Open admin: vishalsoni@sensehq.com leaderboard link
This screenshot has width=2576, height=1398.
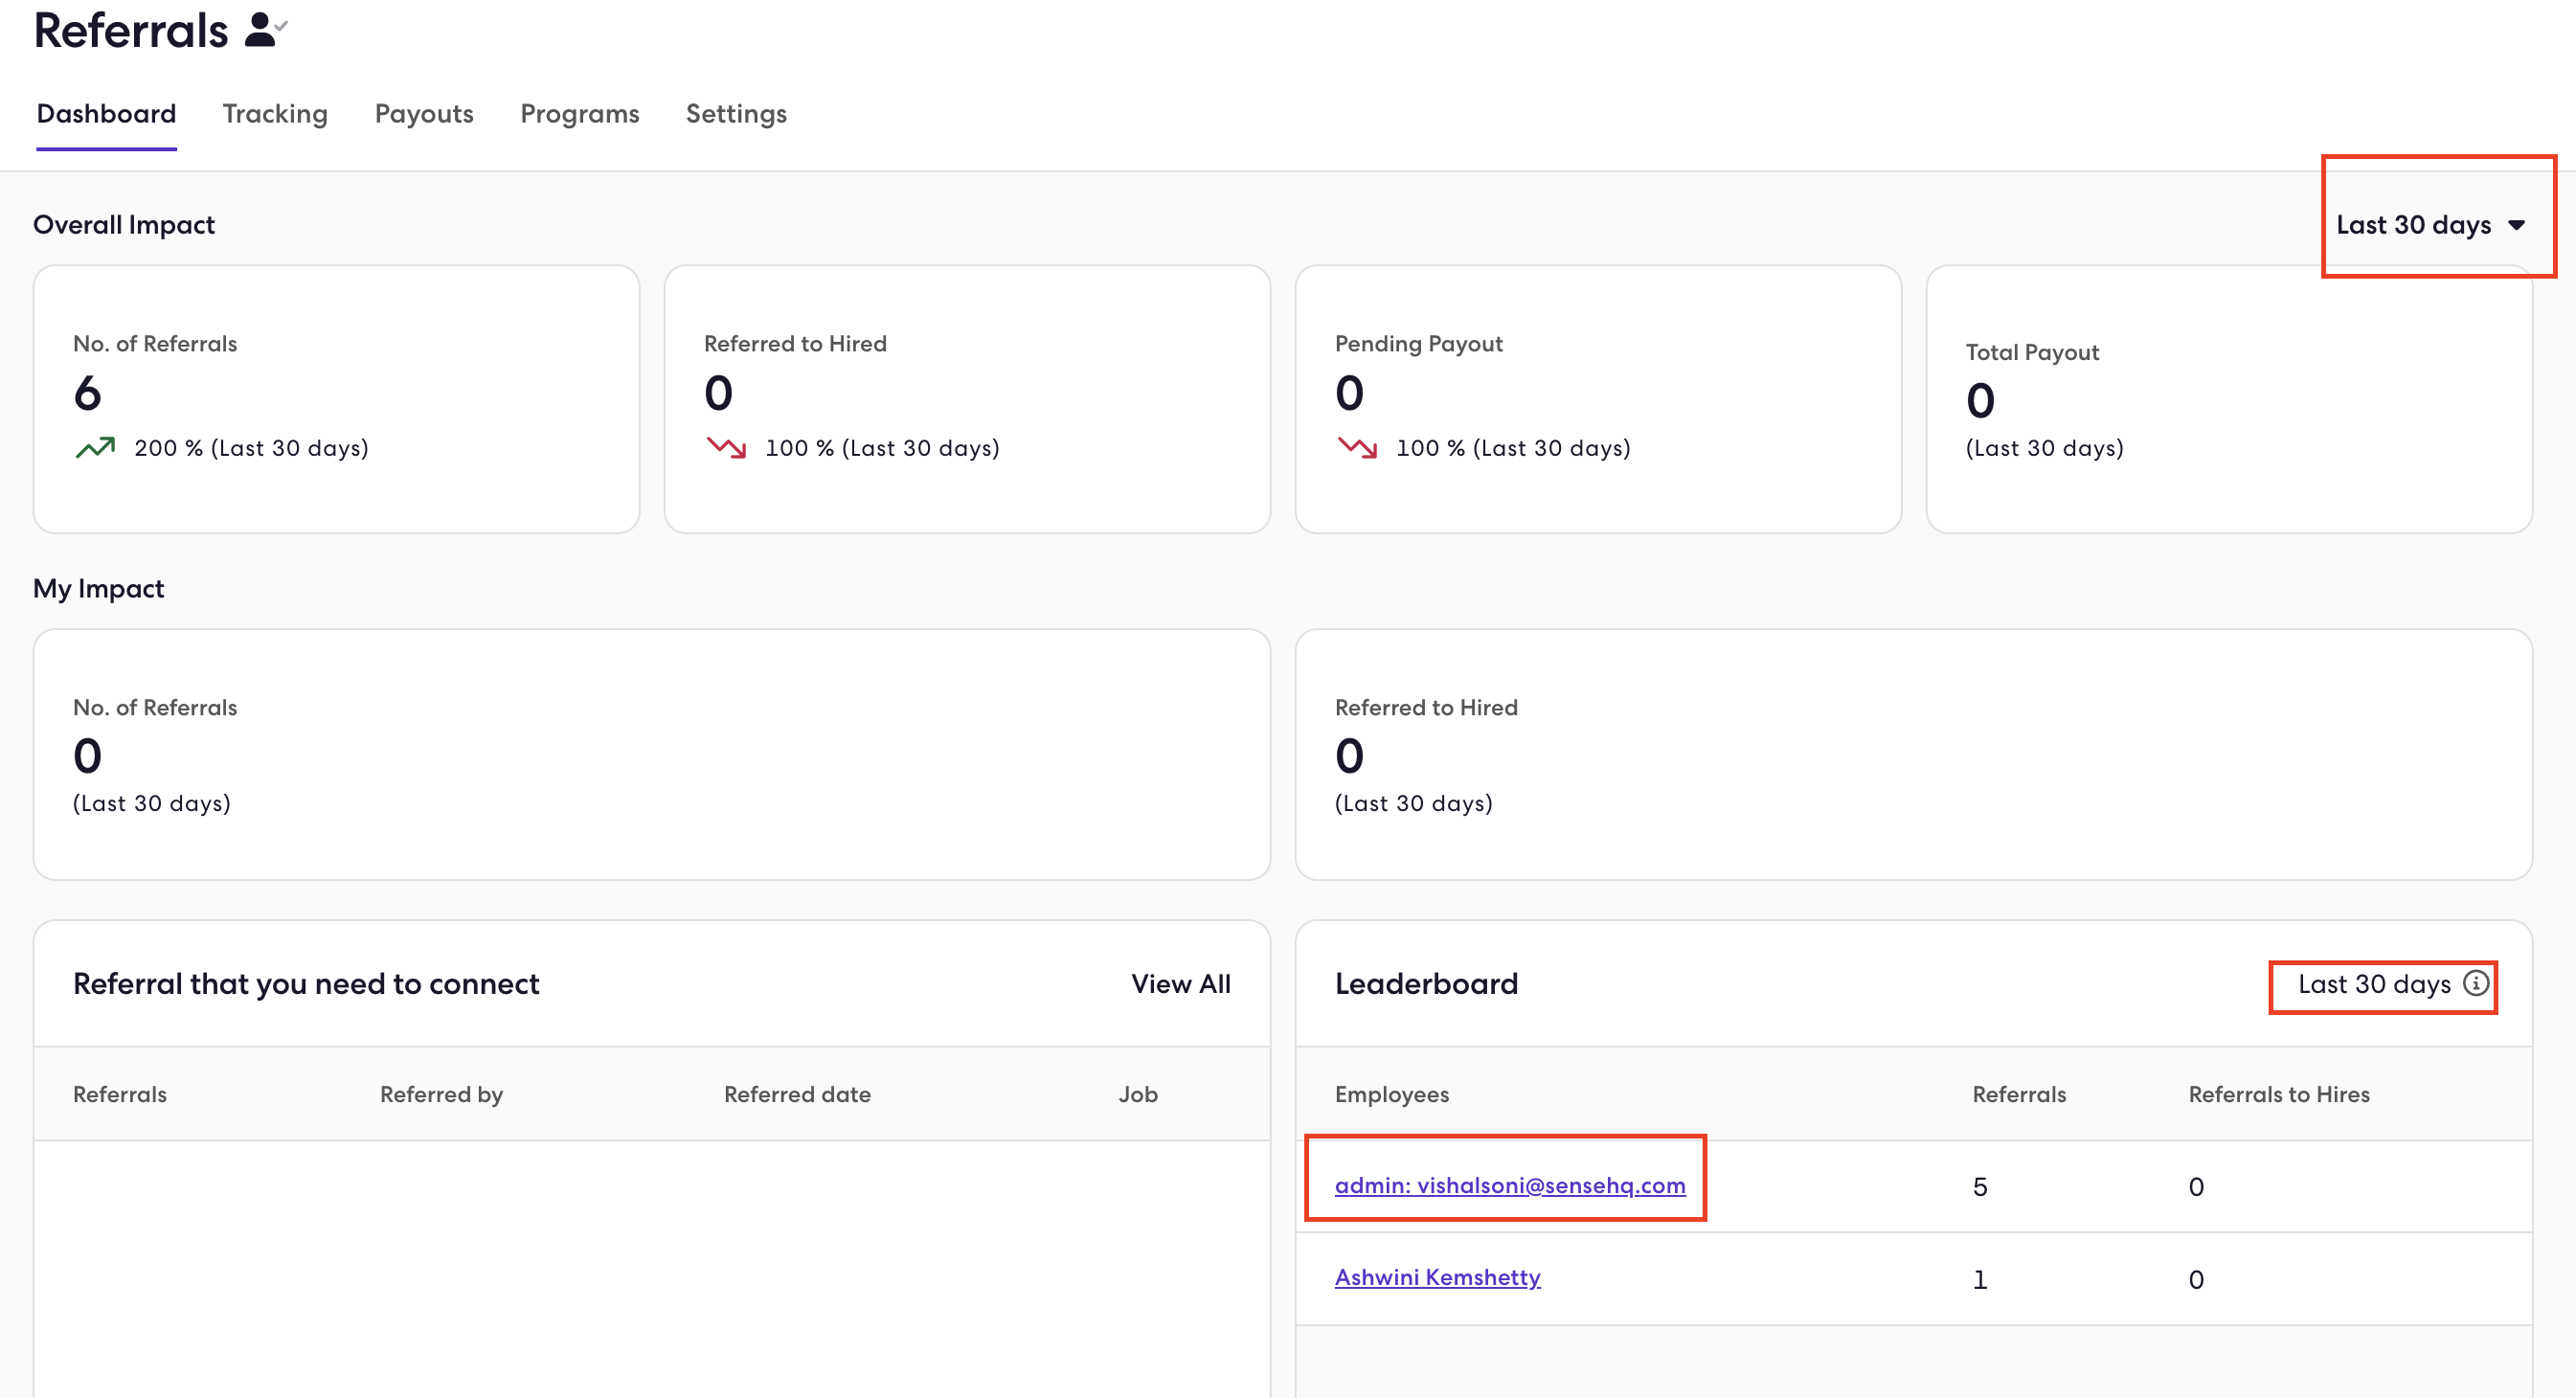click(x=1510, y=1185)
